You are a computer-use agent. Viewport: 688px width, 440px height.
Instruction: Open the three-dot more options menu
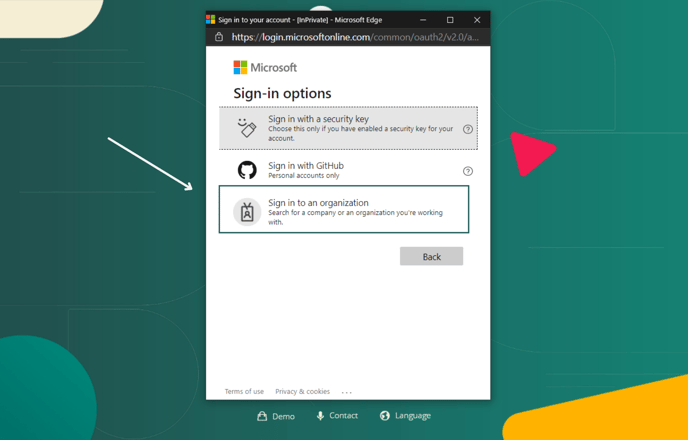[347, 392]
